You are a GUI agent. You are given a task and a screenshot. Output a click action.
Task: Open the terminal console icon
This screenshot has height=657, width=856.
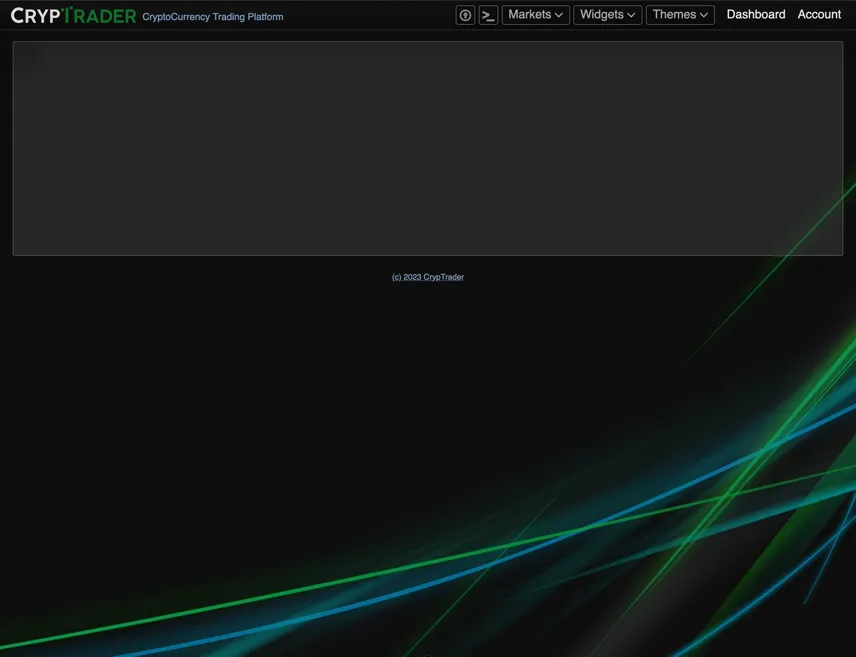(489, 15)
